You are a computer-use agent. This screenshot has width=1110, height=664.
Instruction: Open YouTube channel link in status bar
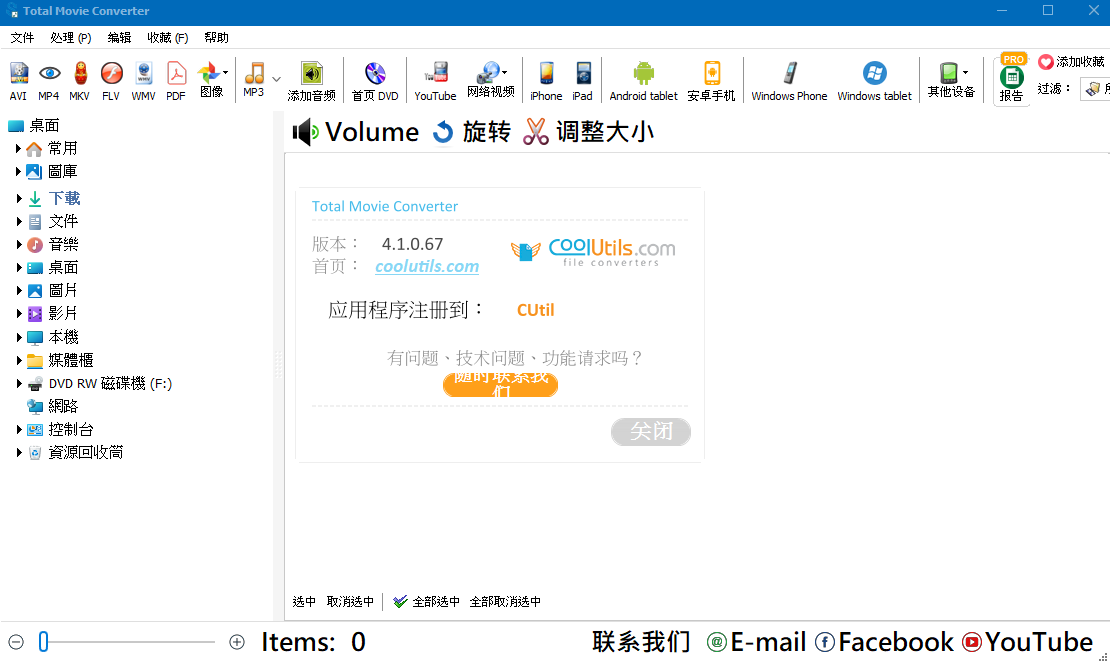pyautogui.click(x=1028, y=642)
